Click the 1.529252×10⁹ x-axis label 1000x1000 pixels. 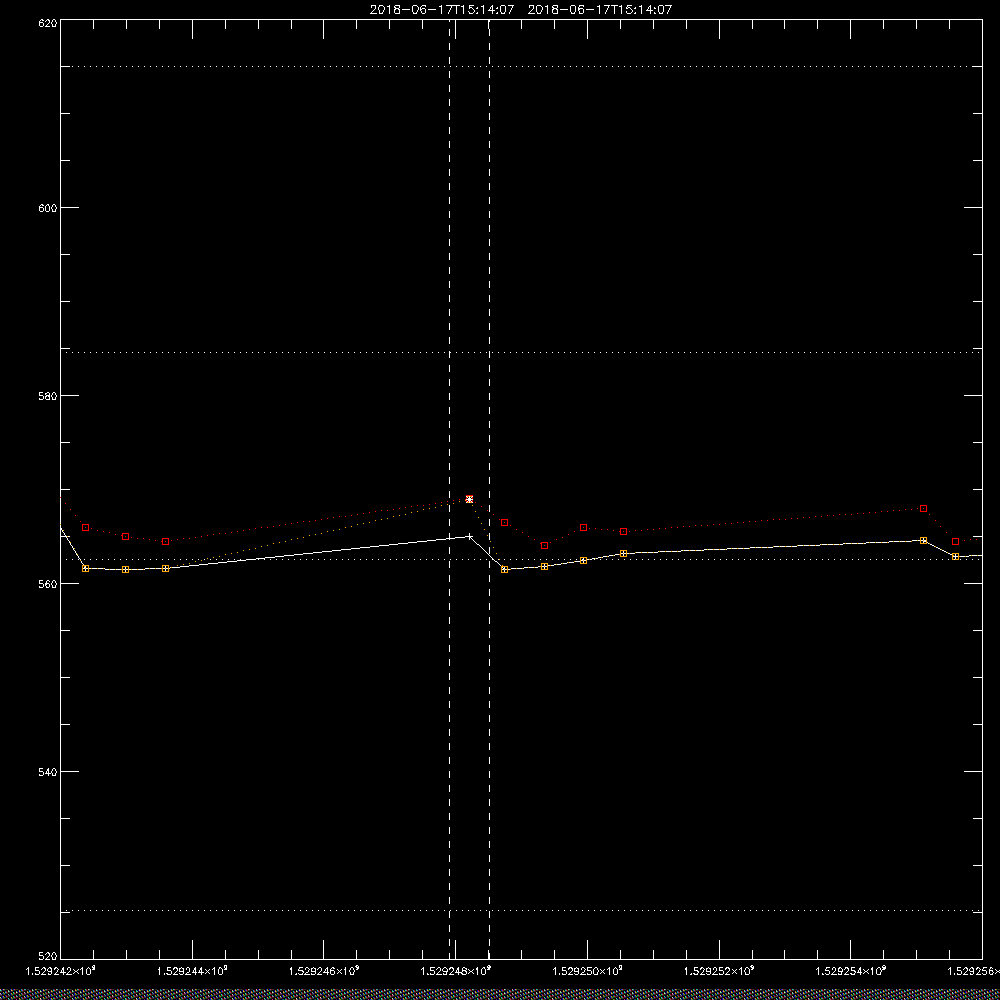tap(719, 971)
